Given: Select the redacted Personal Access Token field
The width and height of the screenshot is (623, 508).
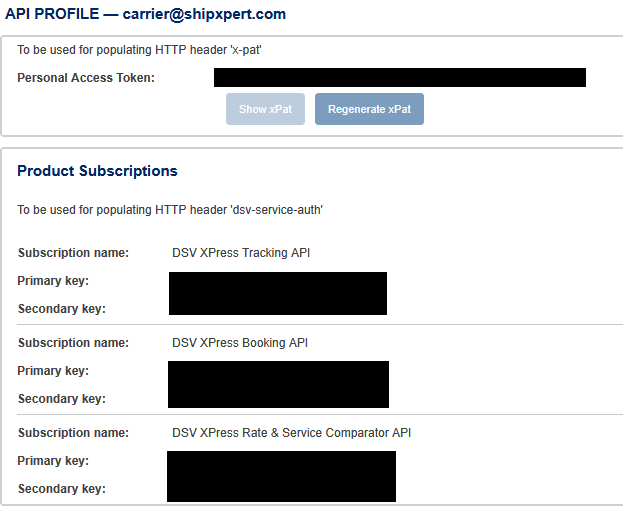Looking at the screenshot, I should click(399, 78).
